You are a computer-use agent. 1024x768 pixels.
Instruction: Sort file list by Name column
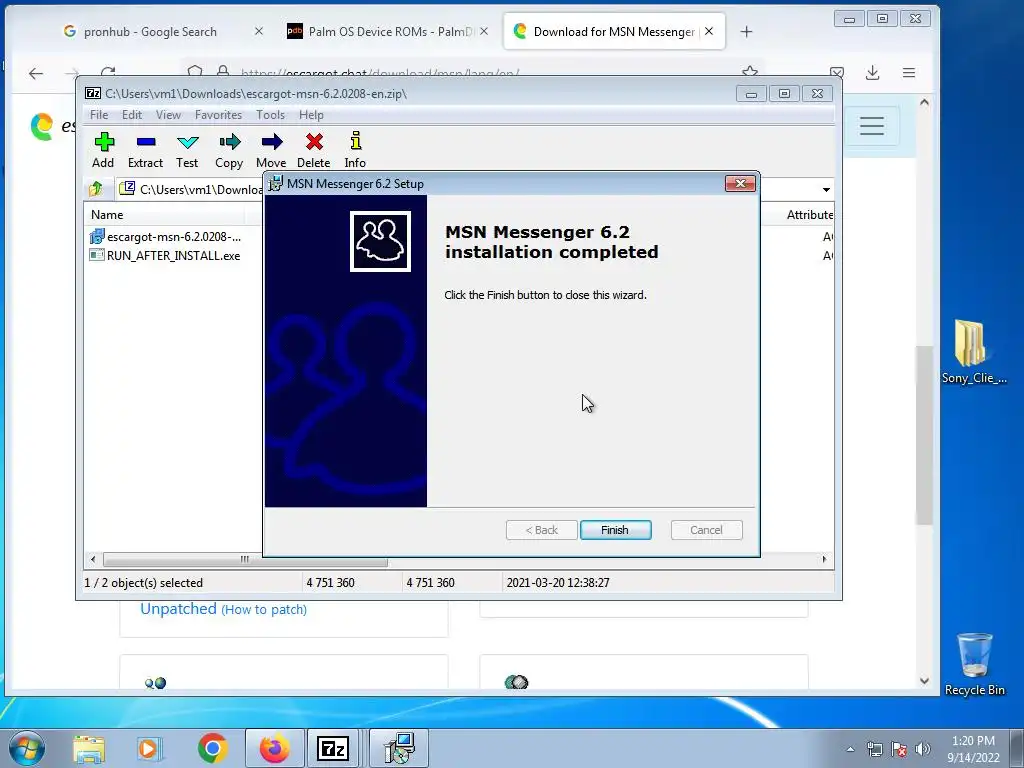click(x=163, y=214)
